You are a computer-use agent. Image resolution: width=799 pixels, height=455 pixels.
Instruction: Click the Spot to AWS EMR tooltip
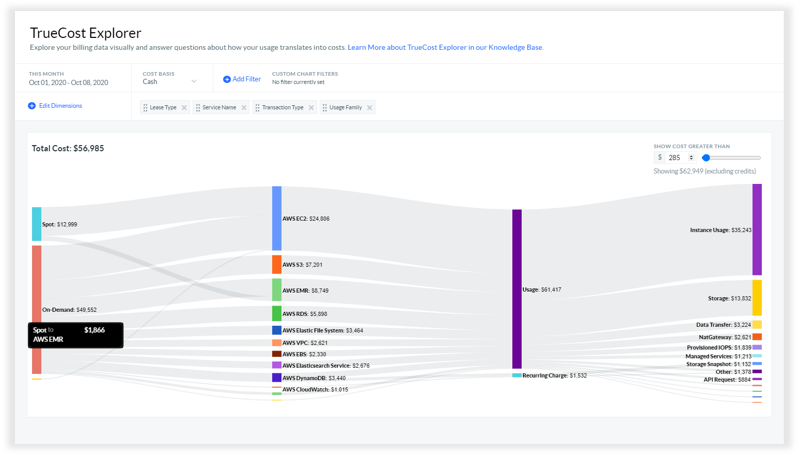click(x=75, y=335)
